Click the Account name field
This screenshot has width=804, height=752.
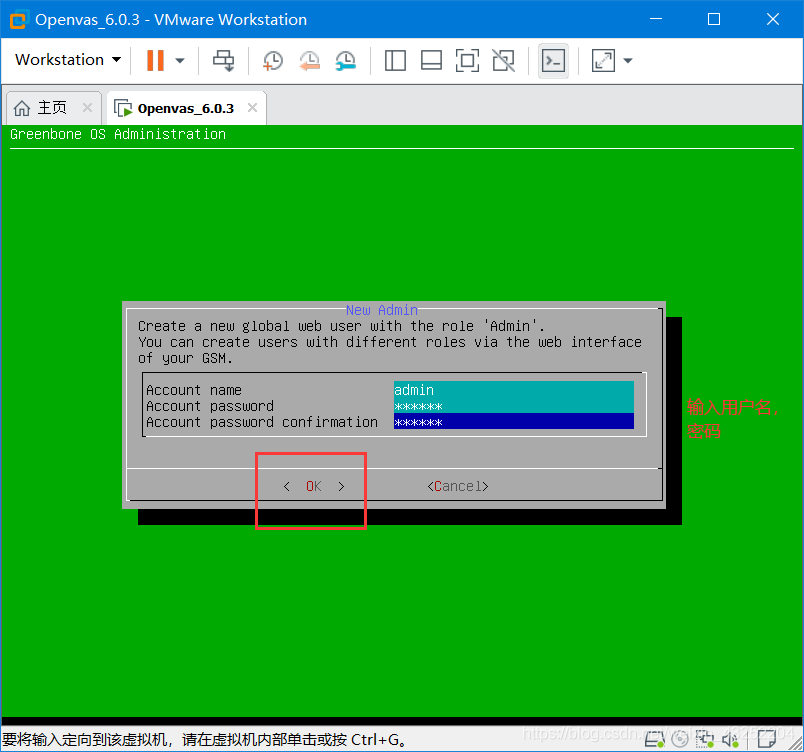point(514,390)
